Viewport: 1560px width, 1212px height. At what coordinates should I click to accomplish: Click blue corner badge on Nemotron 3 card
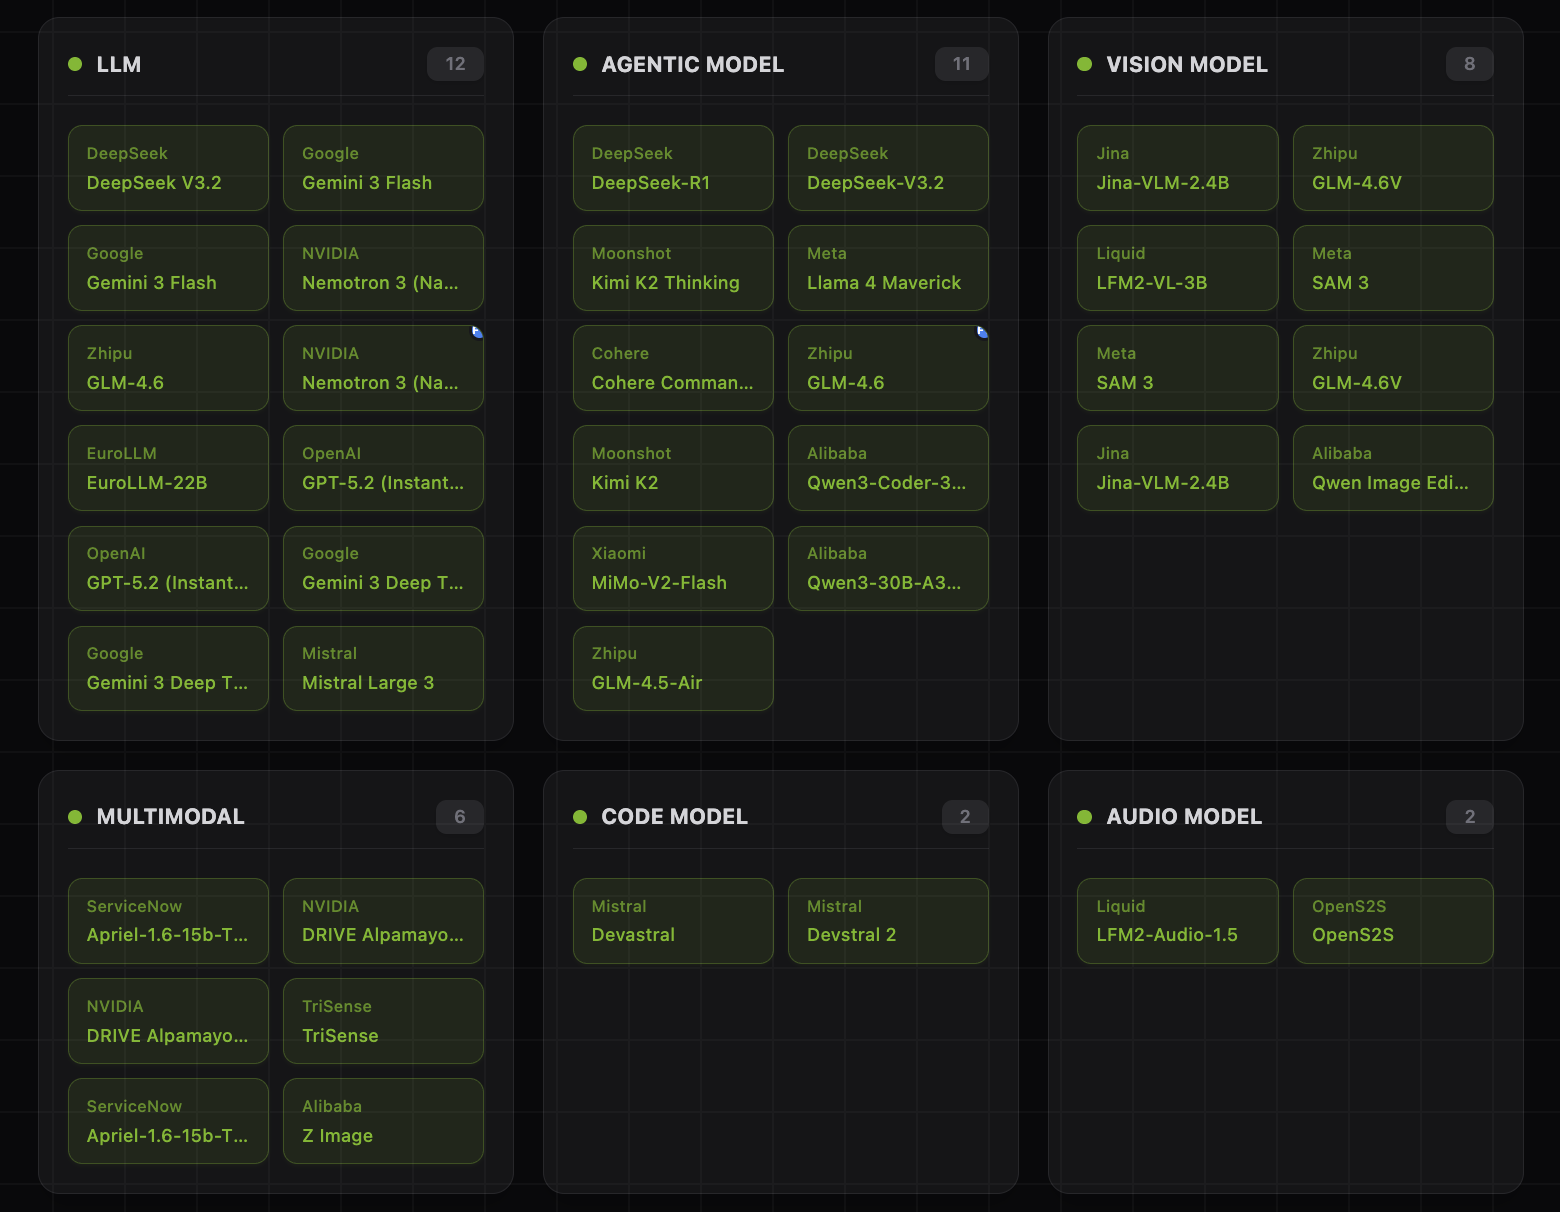click(x=477, y=332)
